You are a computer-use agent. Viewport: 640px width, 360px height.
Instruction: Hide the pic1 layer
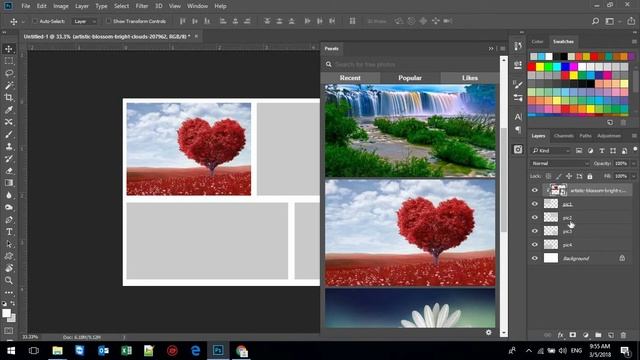(x=535, y=204)
